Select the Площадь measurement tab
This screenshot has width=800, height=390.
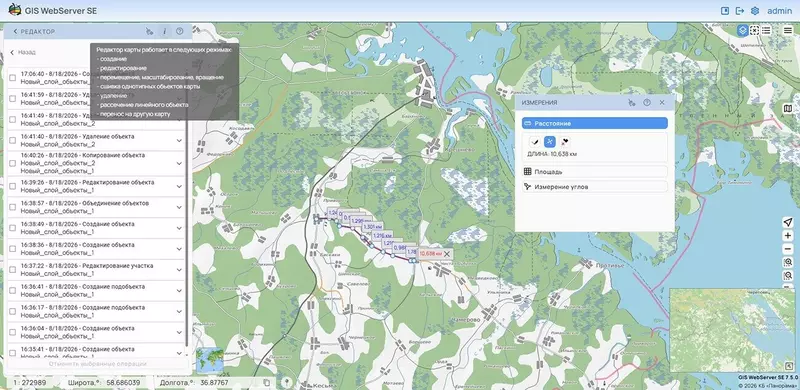pos(595,172)
